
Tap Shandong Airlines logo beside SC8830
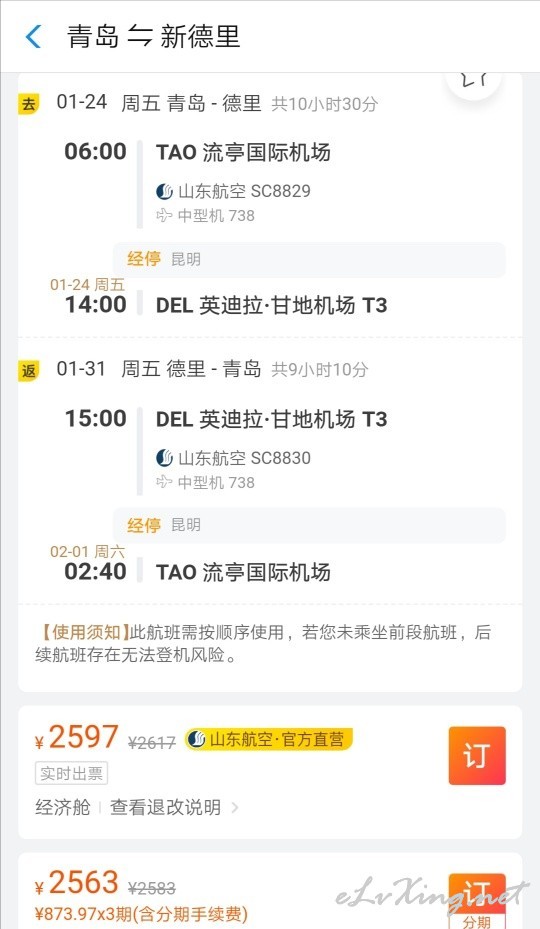(164, 458)
